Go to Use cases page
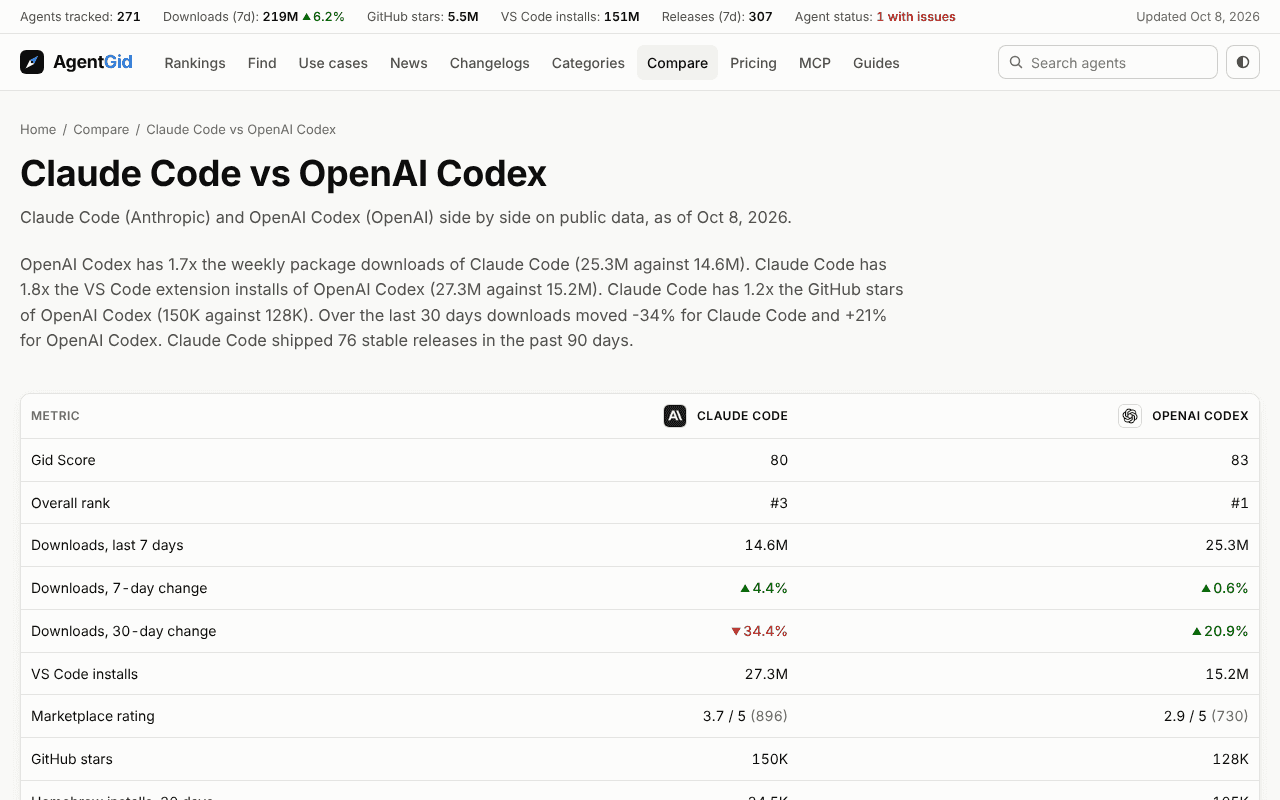Image resolution: width=1280 pixels, height=800 pixels. pyautogui.click(x=333, y=62)
